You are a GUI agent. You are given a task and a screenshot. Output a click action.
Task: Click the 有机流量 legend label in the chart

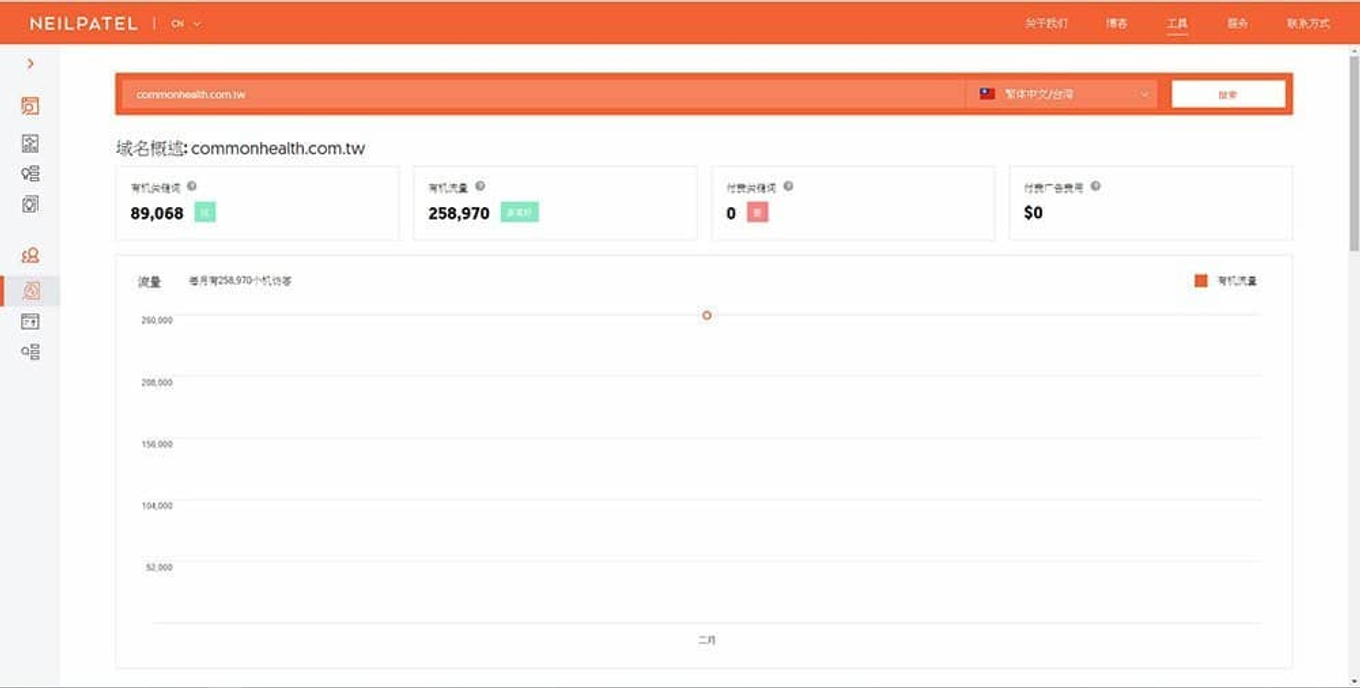pyautogui.click(x=1237, y=281)
